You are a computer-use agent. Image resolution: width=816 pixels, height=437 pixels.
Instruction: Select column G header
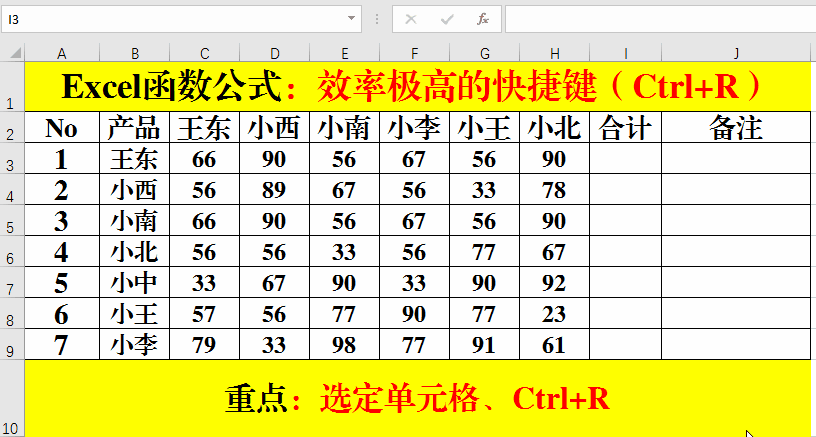484,53
